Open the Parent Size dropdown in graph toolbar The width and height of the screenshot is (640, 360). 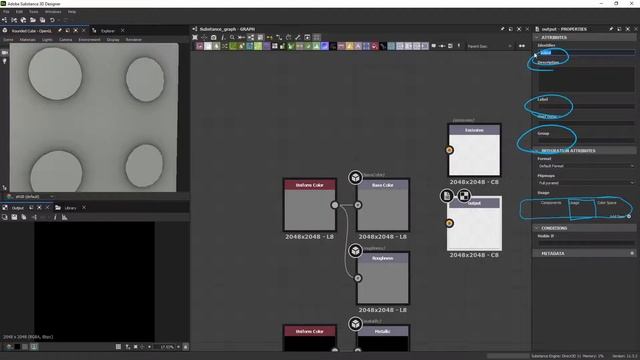point(489,46)
